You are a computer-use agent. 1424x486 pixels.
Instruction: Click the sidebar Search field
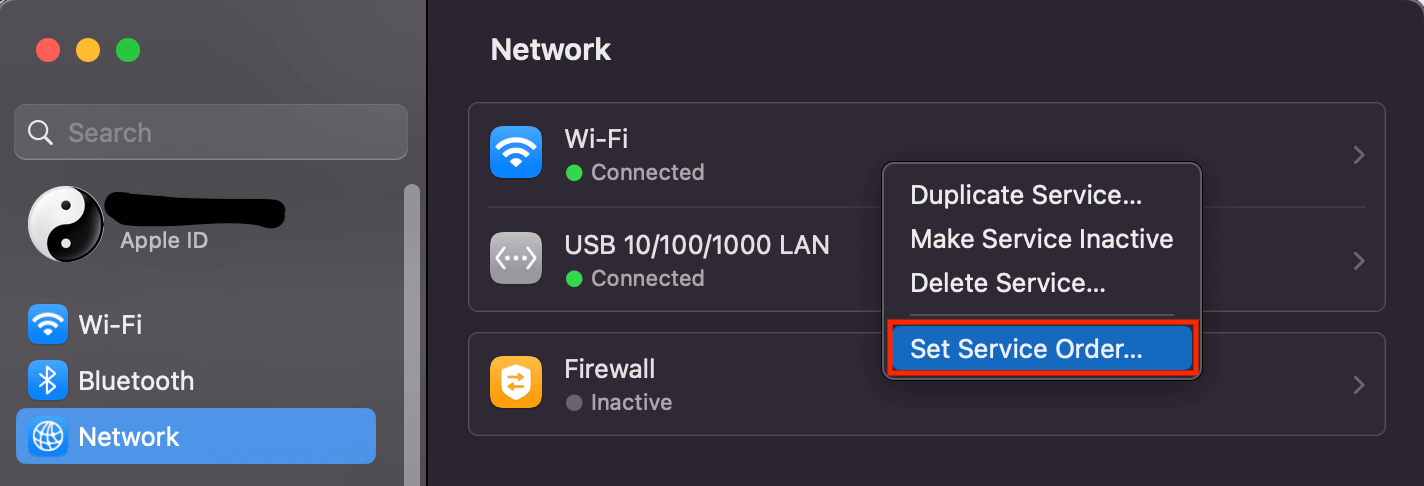211,132
